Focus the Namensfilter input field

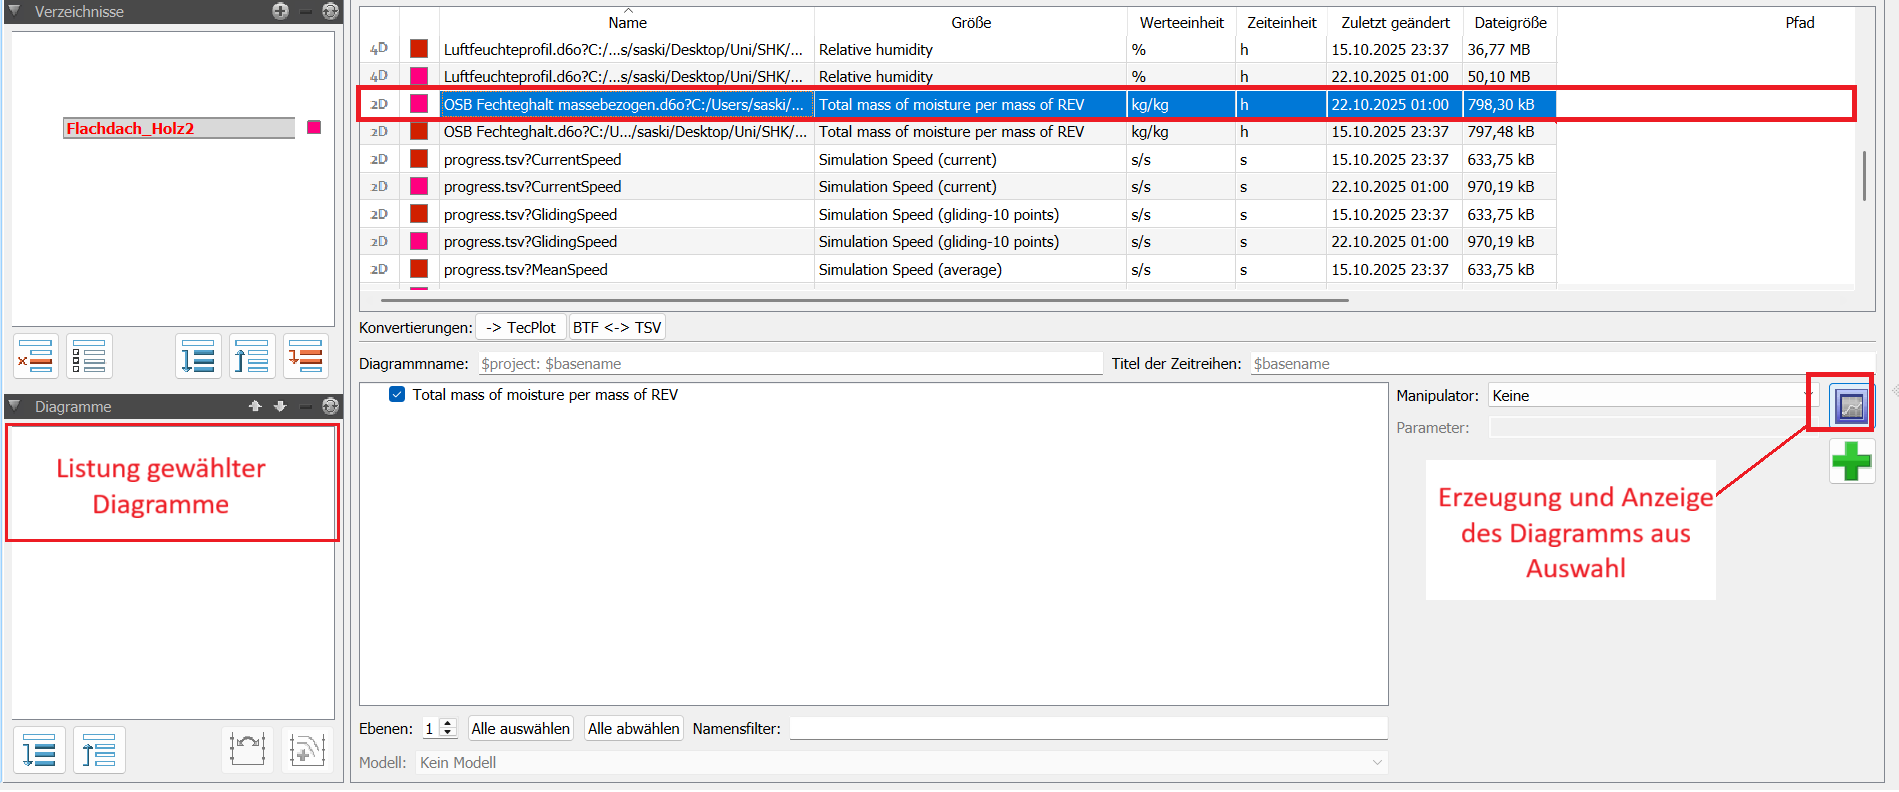tap(1088, 728)
